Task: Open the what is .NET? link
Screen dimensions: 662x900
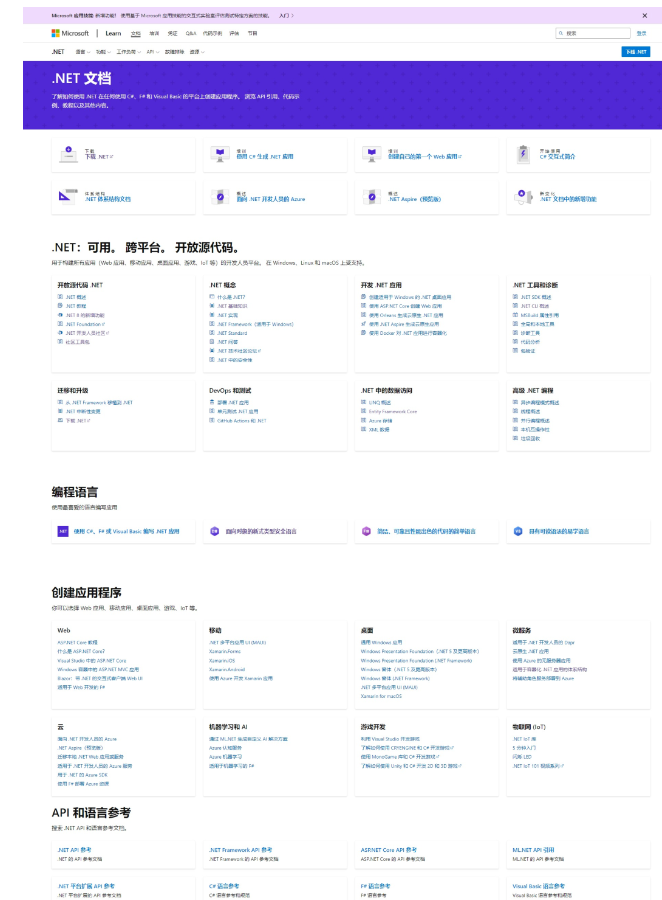Action: click(x=231, y=297)
